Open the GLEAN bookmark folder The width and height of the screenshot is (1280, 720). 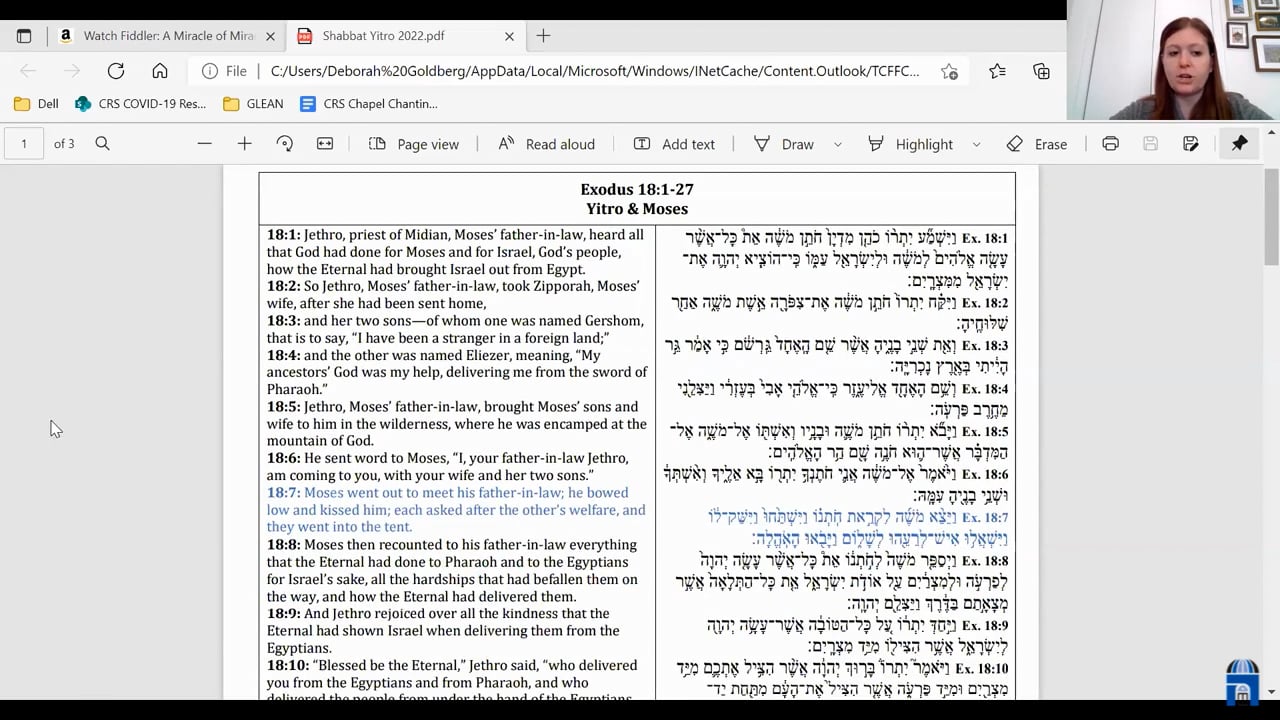(x=254, y=103)
